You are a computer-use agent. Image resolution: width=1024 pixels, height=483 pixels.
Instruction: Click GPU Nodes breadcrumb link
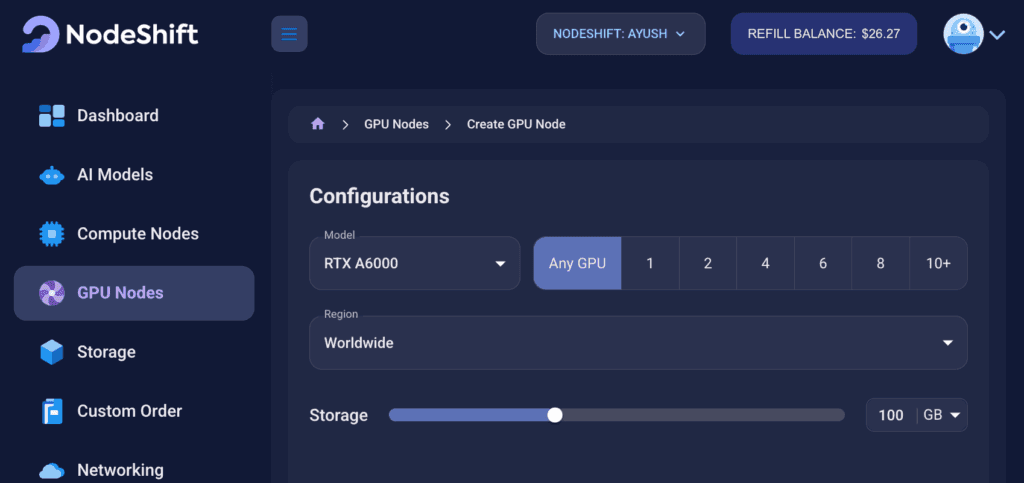pyautogui.click(x=396, y=124)
